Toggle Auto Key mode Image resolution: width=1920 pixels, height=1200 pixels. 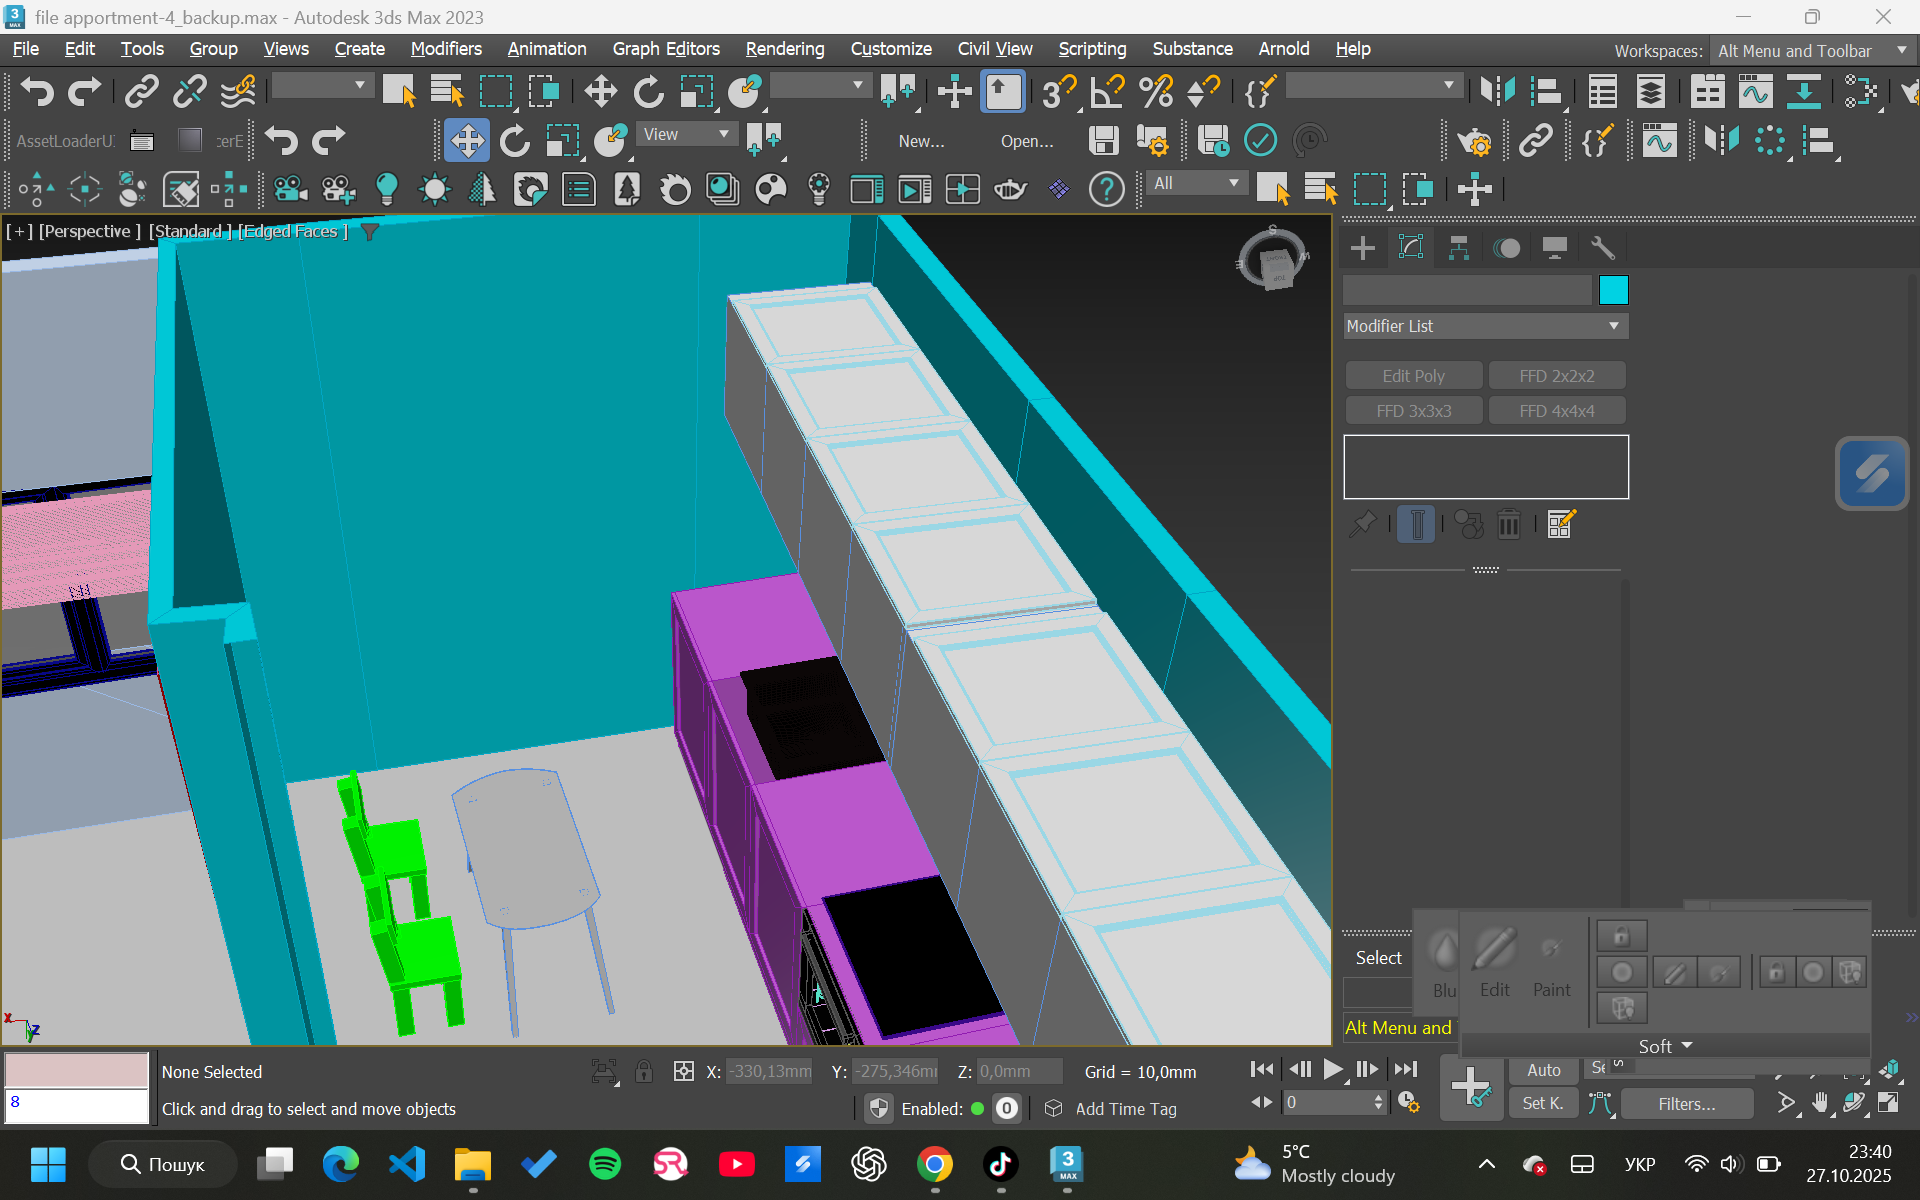(1543, 1070)
